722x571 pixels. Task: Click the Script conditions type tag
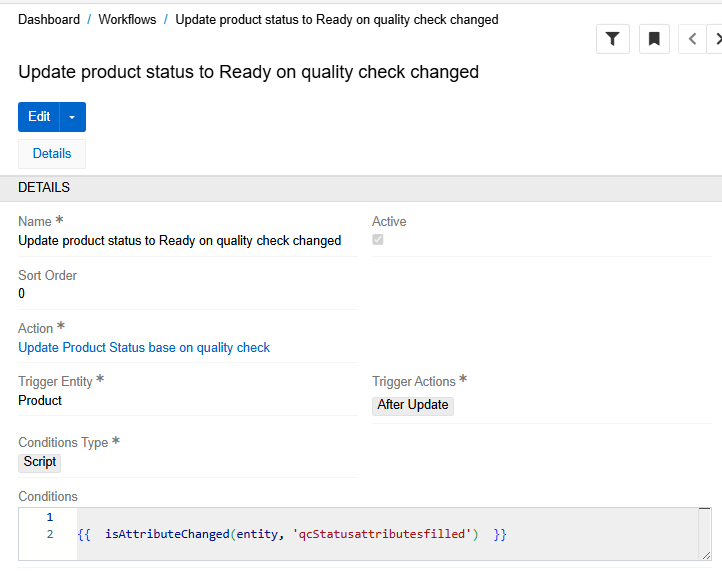pos(40,462)
